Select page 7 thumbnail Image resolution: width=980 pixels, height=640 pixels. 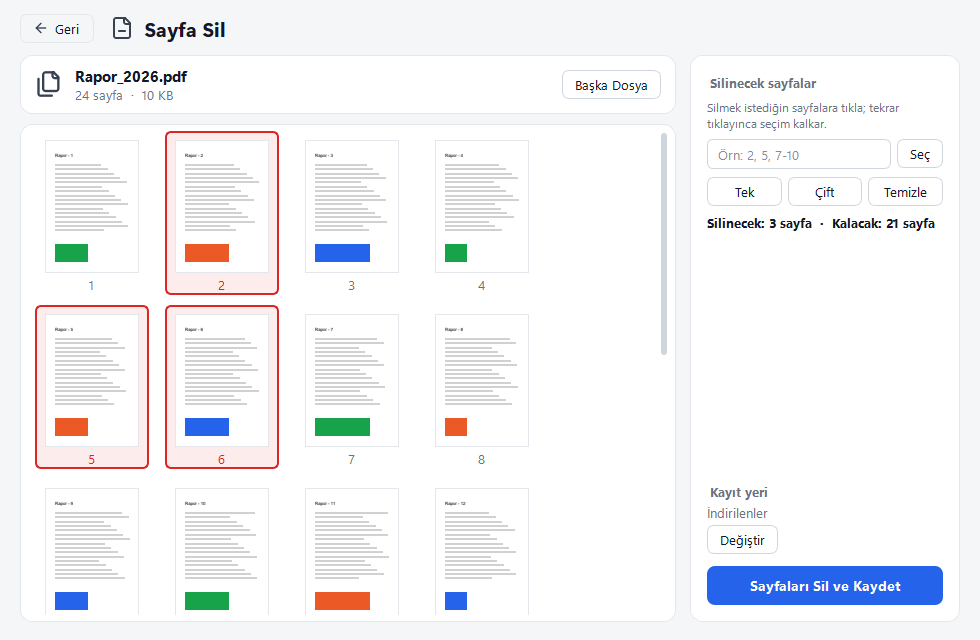352,387
